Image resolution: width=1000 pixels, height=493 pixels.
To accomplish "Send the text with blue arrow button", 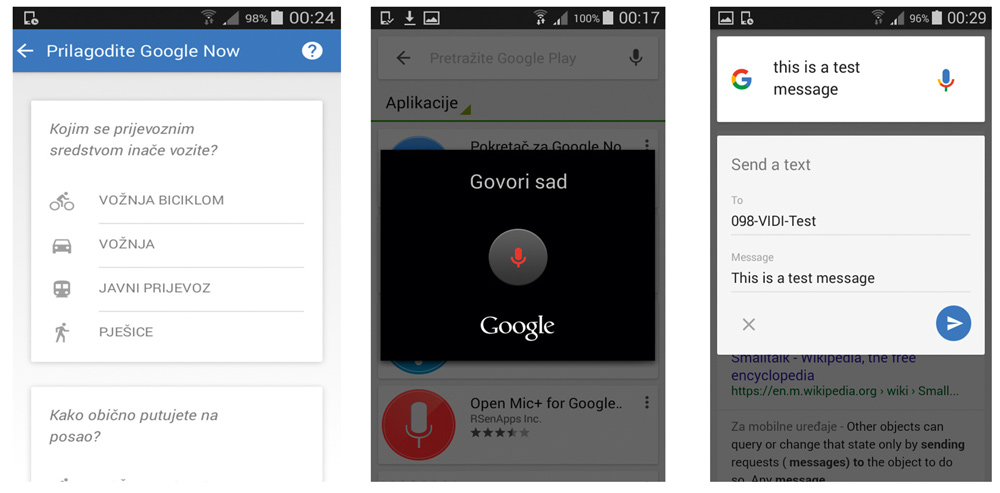I will pos(953,323).
